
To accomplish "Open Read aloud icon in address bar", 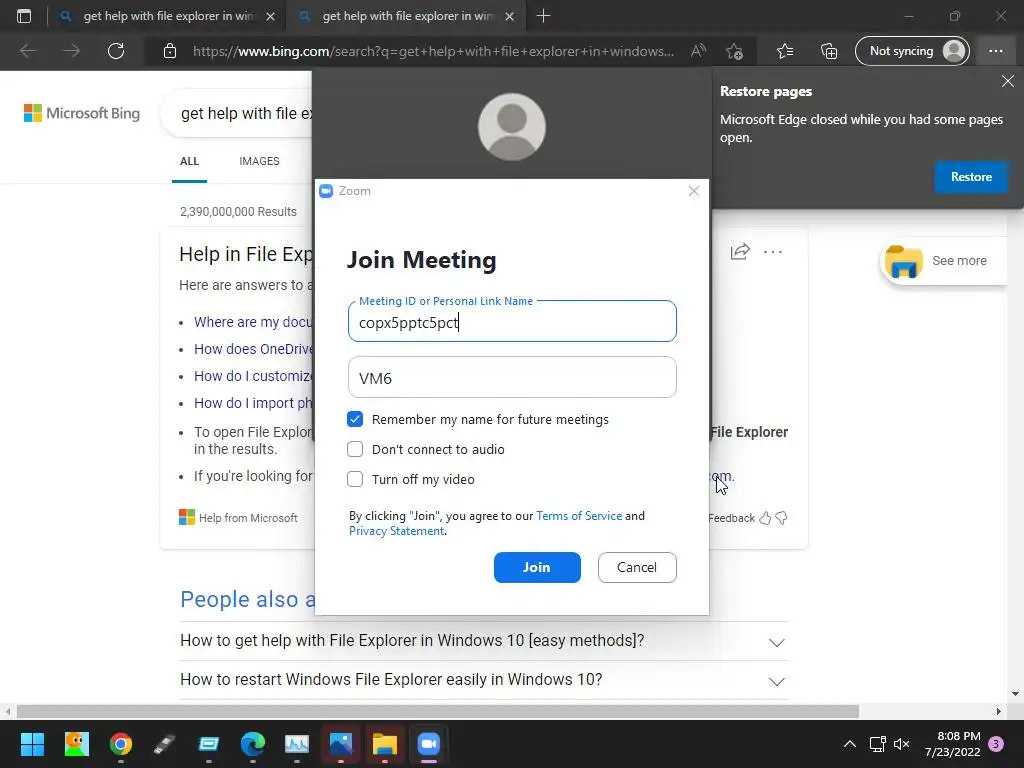I will [698, 51].
